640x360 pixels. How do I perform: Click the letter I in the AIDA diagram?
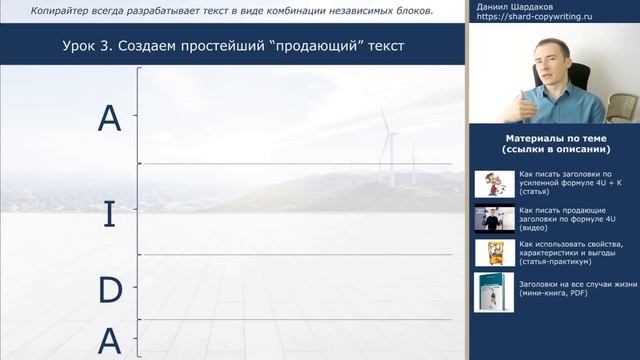click(x=109, y=214)
